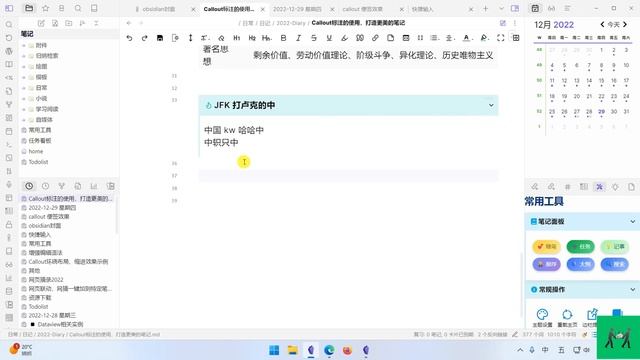Image resolution: width=640 pixels, height=360 pixels.
Task: Switch to the obsidian封面 tab
Action: click(159, 9)
